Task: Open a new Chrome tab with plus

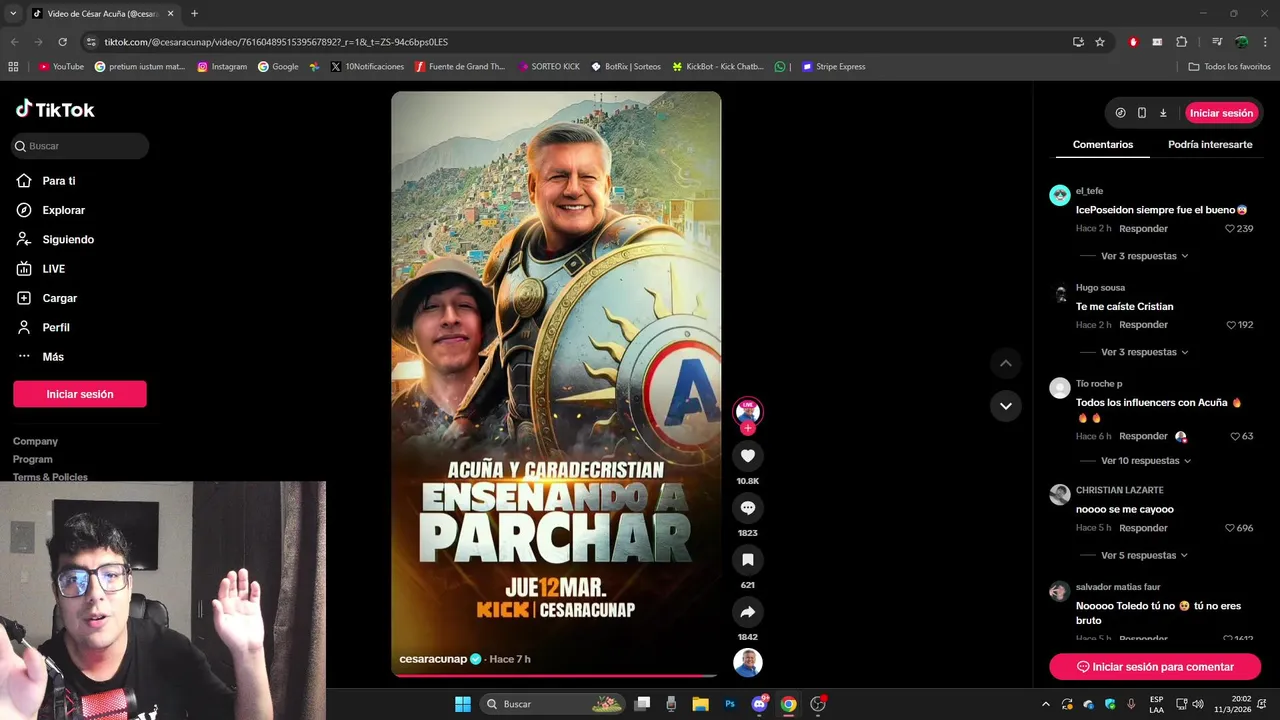Action: click(194, 14)
